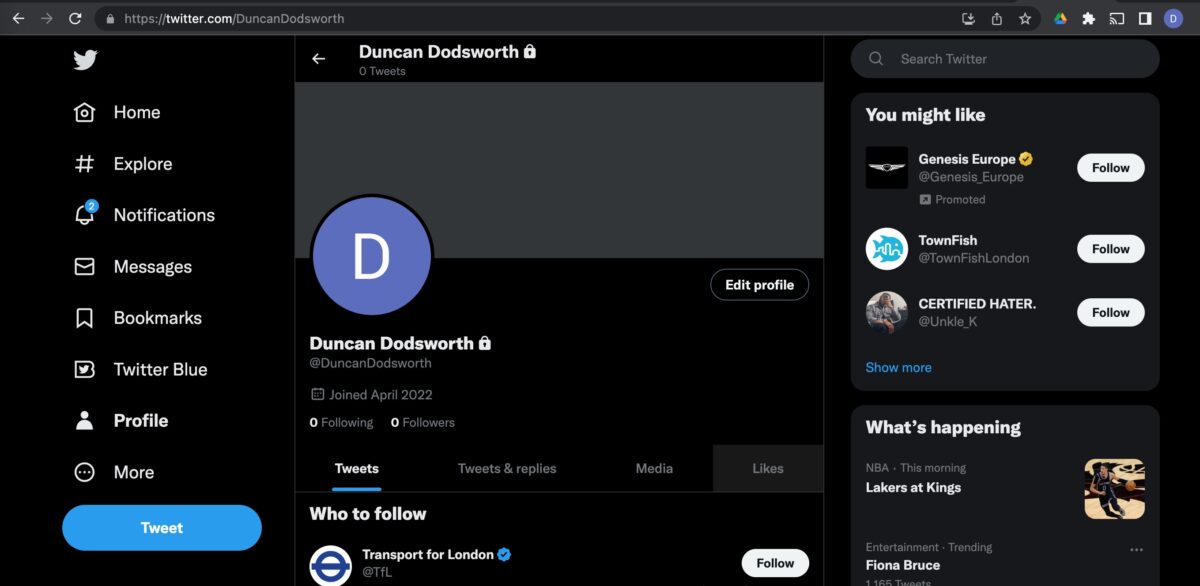Viewport: 1200px width, 586px height.
Task: Click the @Genesis_Europe handle
Action: click(x=971, y=177)
